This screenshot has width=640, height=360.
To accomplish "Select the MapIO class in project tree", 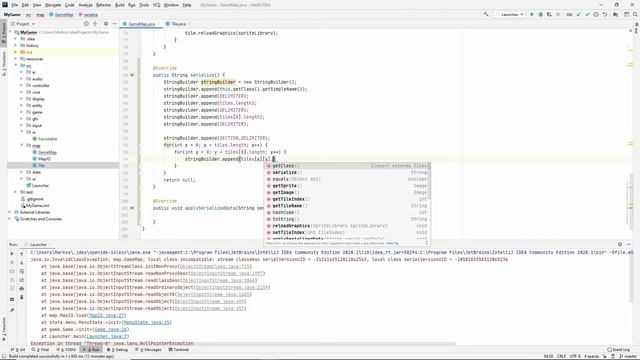I will (x=44, y=159).
